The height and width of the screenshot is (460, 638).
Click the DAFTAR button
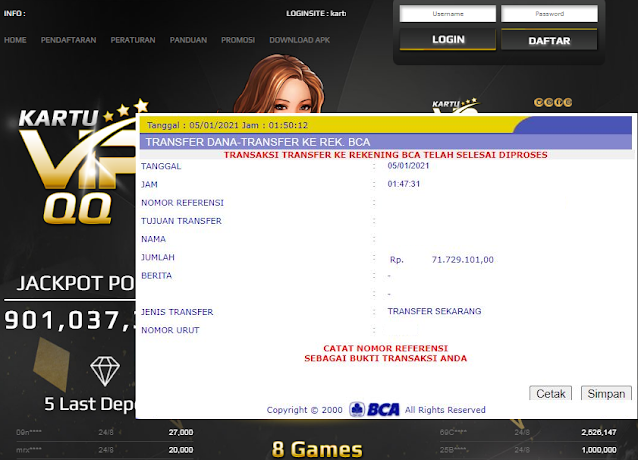tap(549, 40)
